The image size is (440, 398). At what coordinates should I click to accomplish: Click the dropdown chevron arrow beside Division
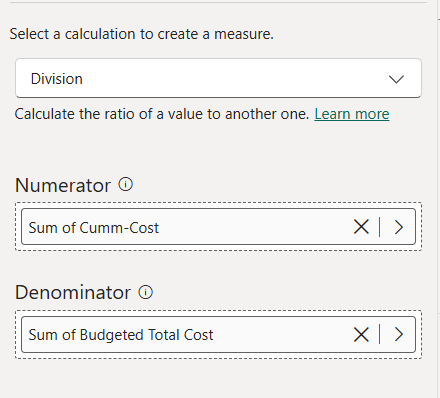[396, 79]
